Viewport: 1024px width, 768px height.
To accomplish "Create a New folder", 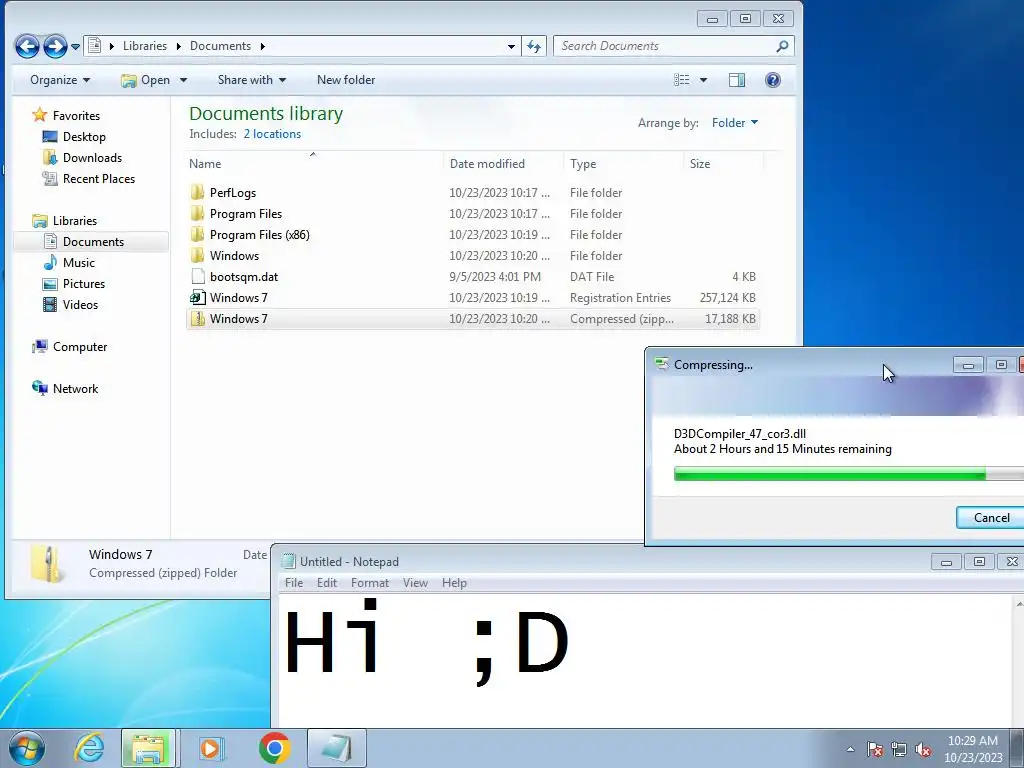I will point(346,80).
